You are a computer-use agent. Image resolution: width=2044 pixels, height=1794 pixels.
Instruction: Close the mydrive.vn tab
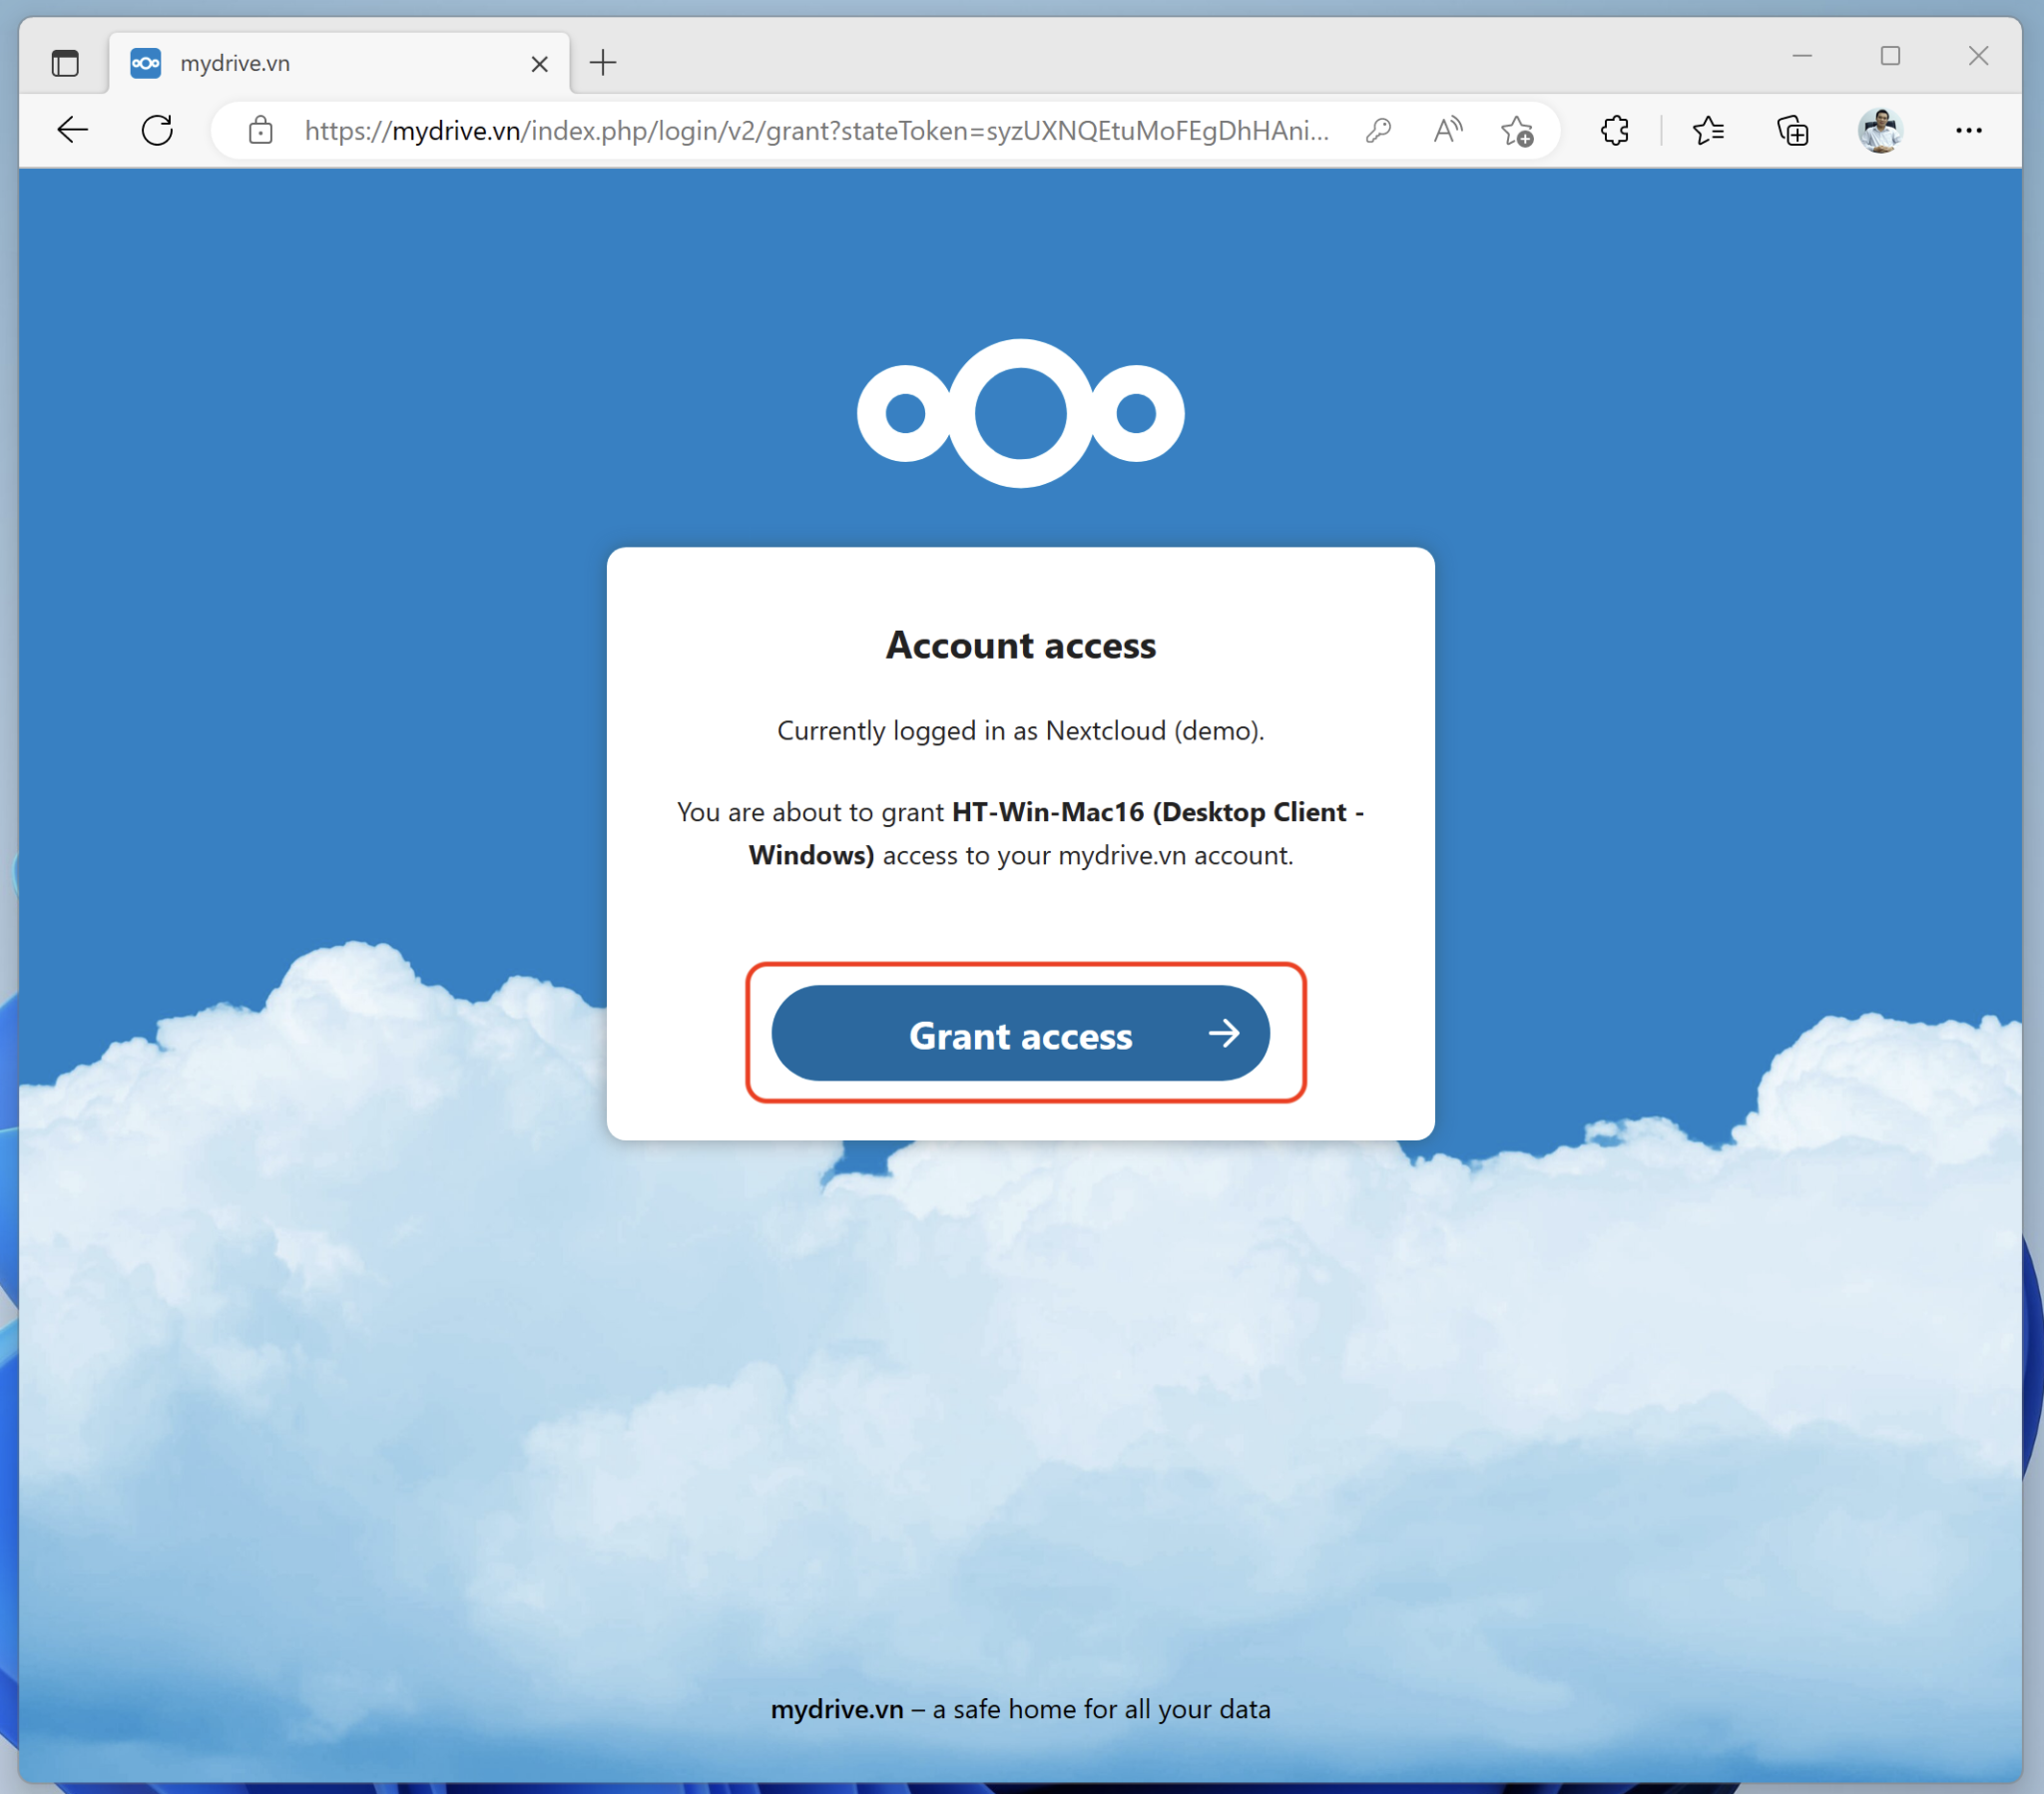[x=540, y=63]
